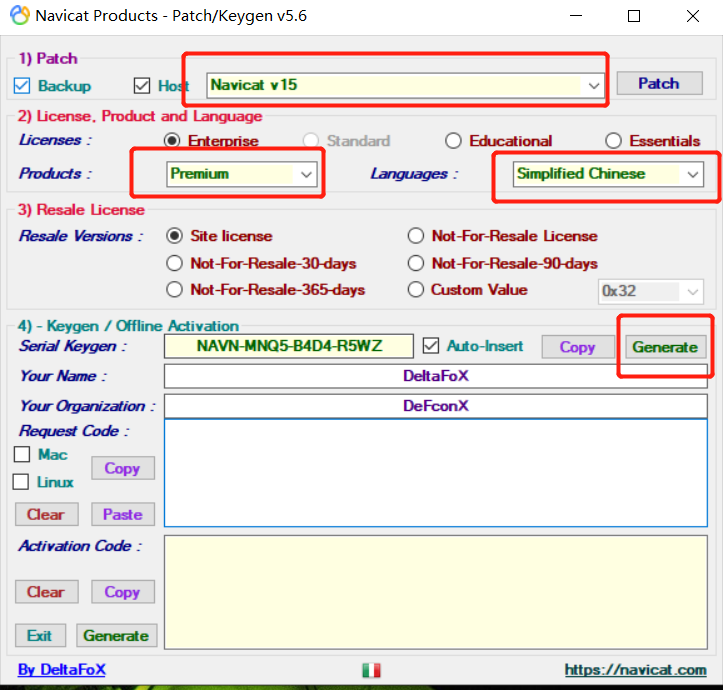This screenshot has width=723, height=690.
Task: Click the Your Name field containing DeltaFoX
Action: point(436,376)
